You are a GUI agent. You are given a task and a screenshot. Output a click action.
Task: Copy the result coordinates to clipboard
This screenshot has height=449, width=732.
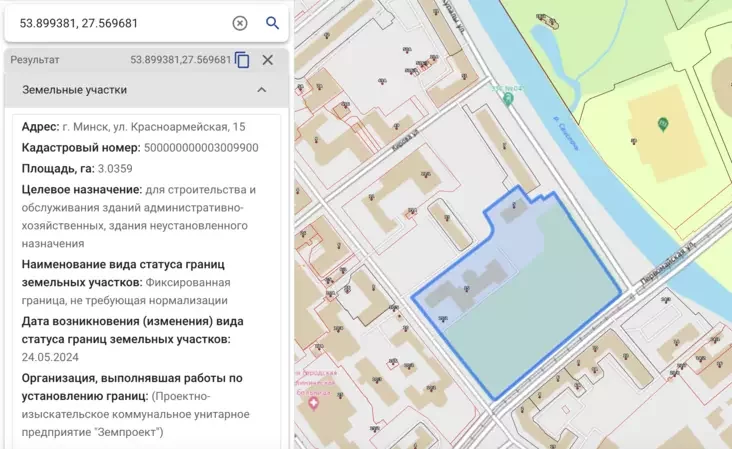click(x=242, y=60)
